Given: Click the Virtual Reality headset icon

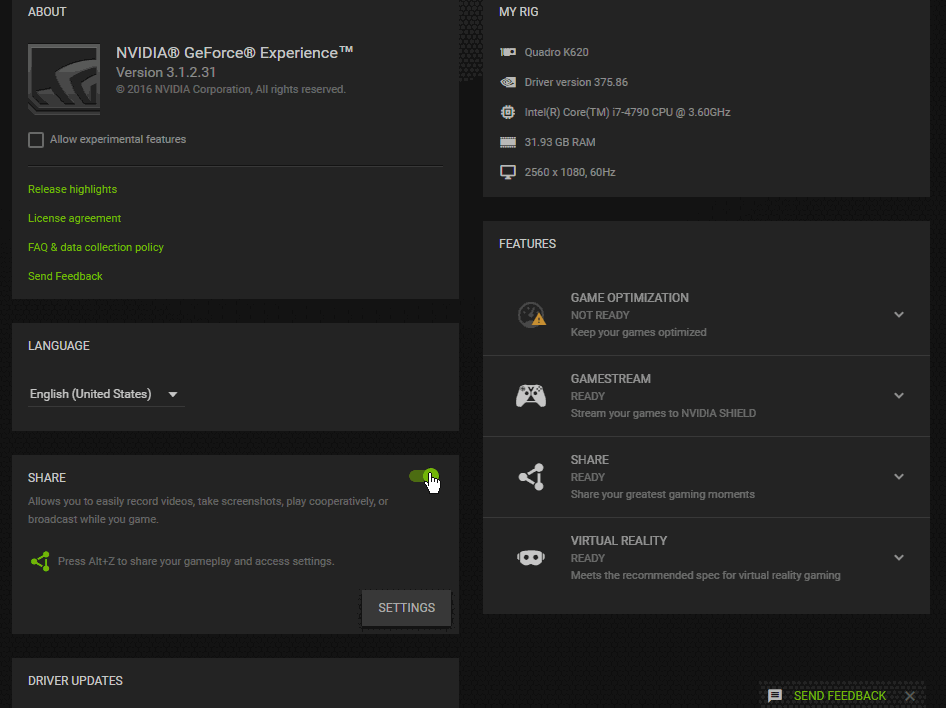Looking at the screenshot, I should pos(531,558).
